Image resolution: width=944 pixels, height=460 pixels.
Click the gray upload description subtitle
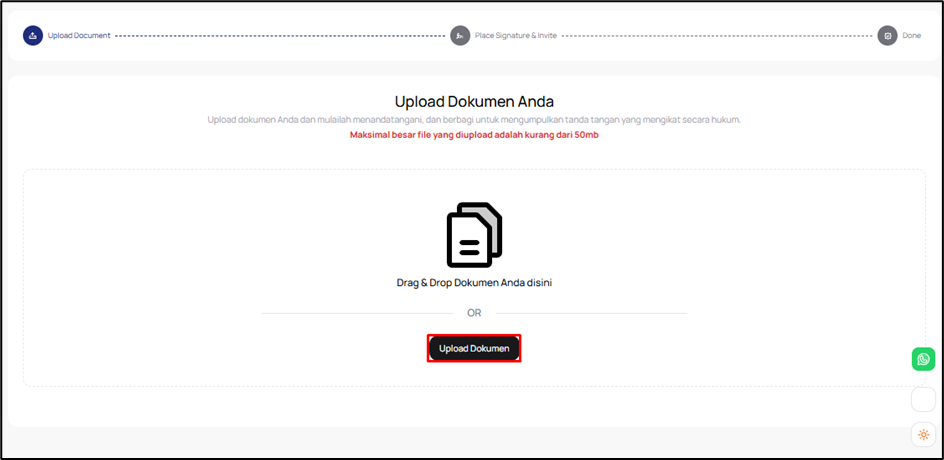point(474,120)
